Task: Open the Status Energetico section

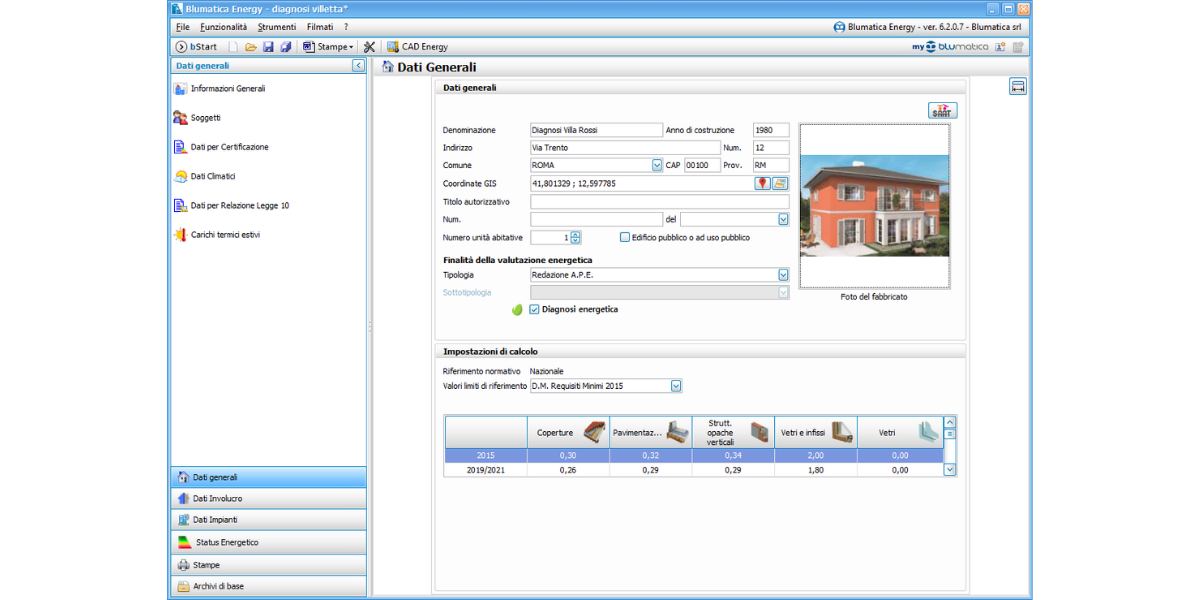Action: coord(226,542)
